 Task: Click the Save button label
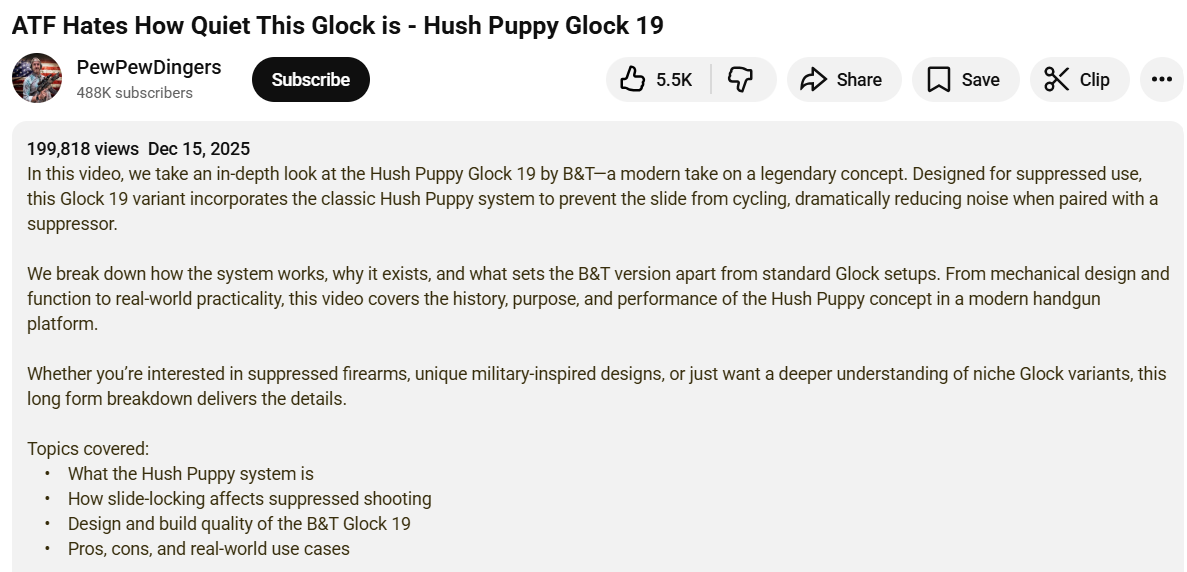click(x=980, y=80)
